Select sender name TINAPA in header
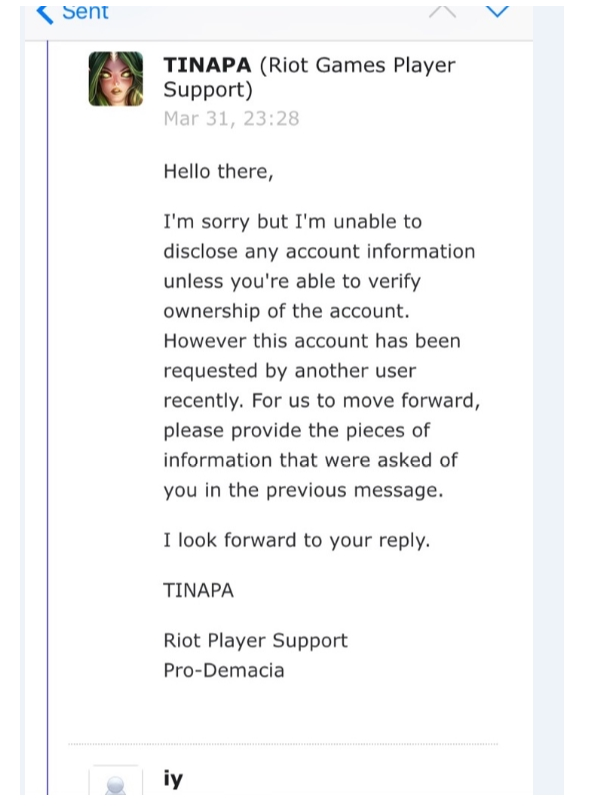This screenshot has height=807, width=598. click(207, 65)
